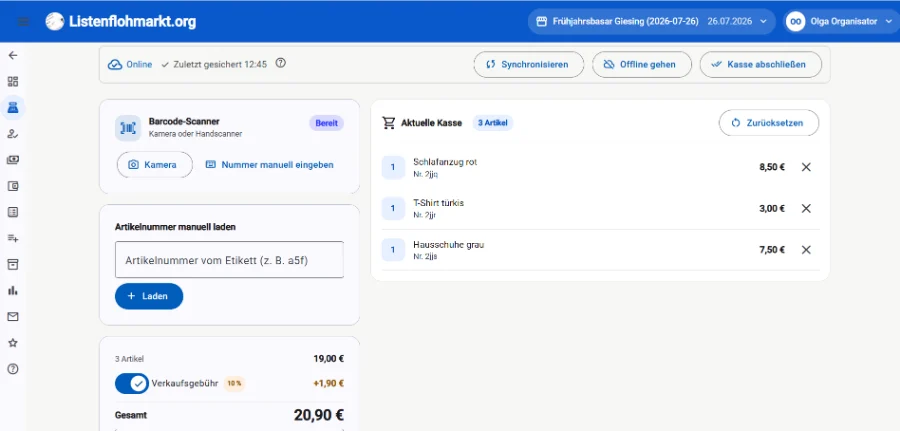Select the cash register icon in the sidebar
Image resolution: width=900 pixels, height=431 pixels.
13,107
